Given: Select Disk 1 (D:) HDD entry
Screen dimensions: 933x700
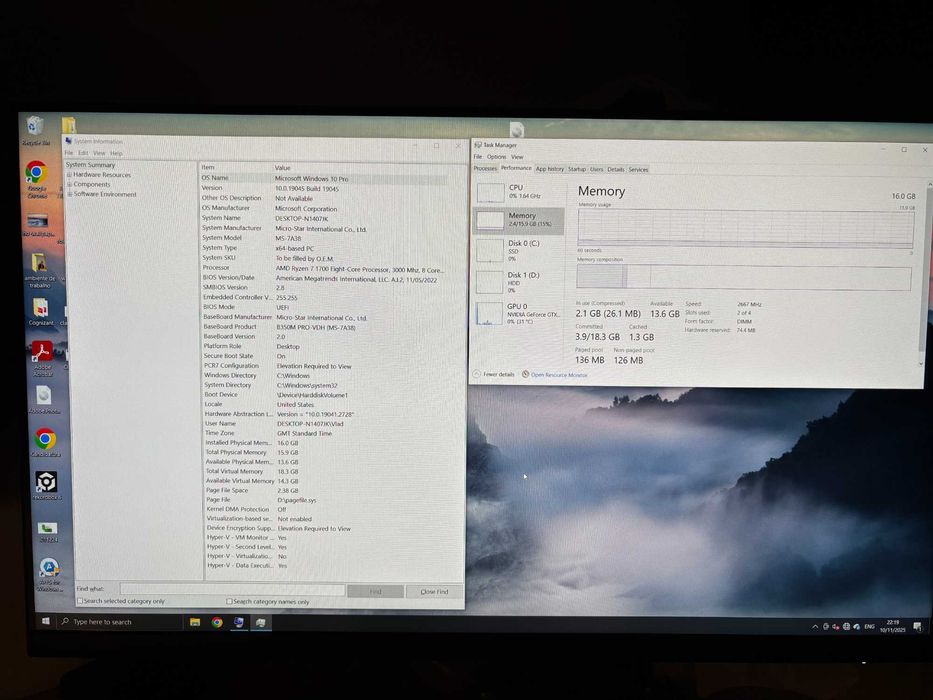Looking at the screenshot, I should [519, 282].
